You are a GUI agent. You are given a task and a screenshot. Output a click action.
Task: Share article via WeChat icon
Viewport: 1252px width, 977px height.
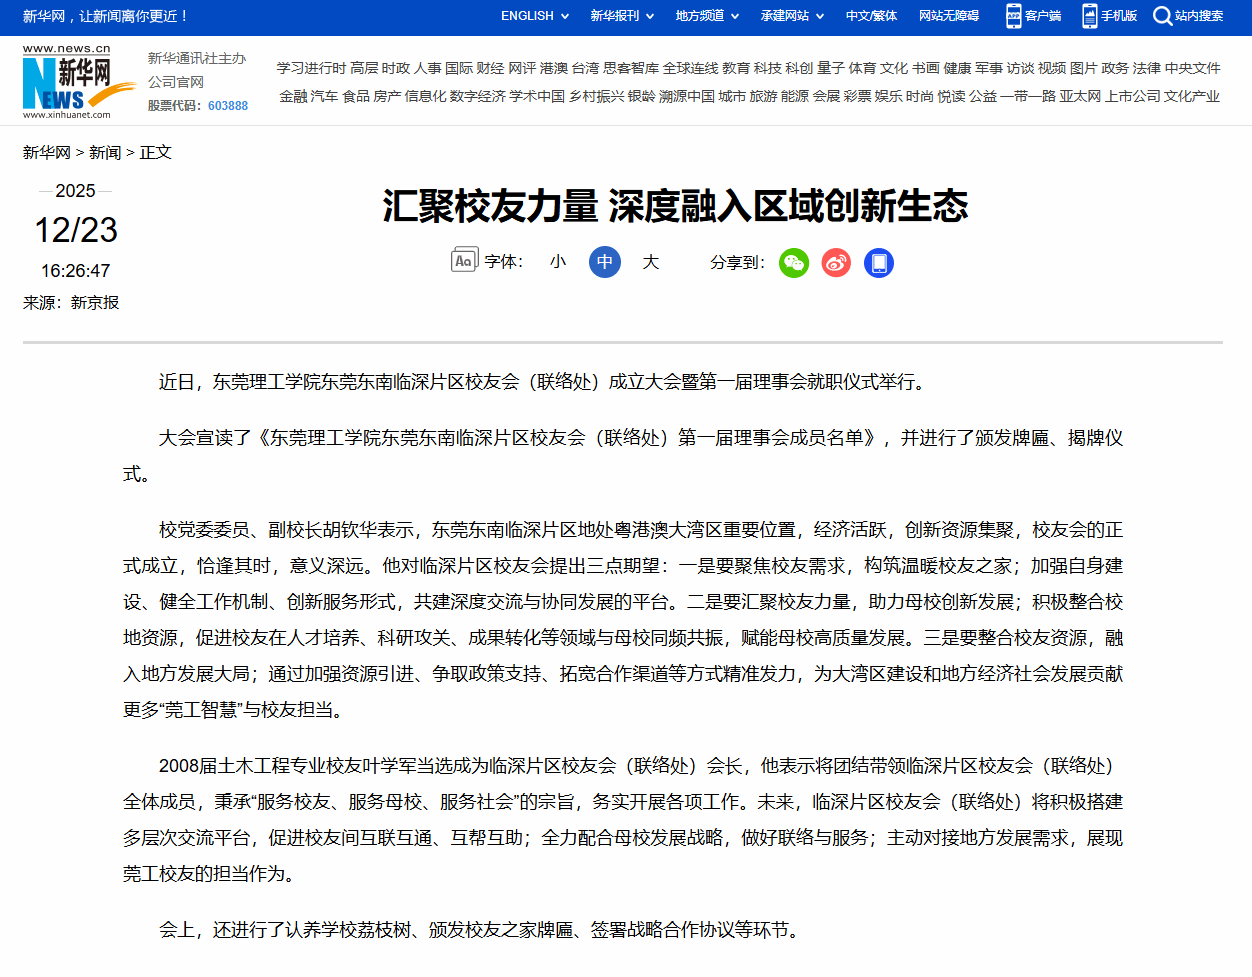794,263
